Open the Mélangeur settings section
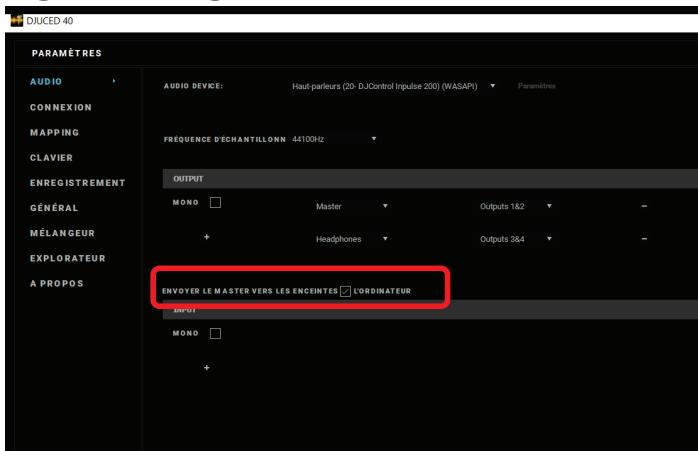The width and height of the screenshot is (698, 451). [62, 233]
